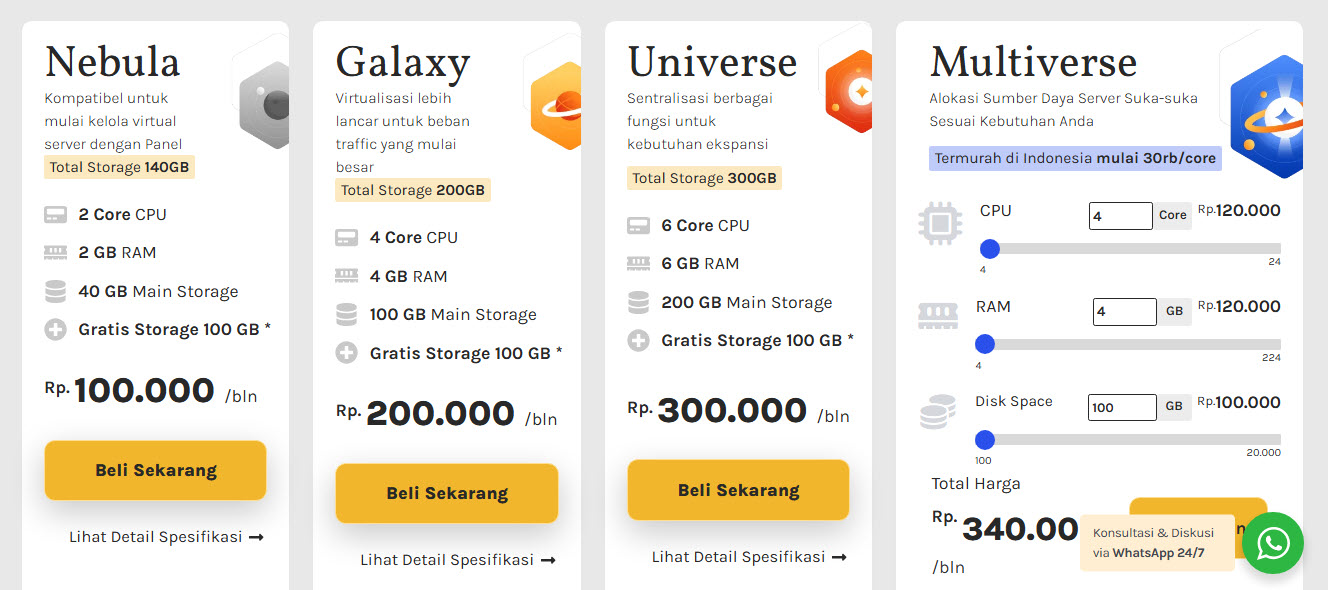Click Universe's 6 Core CPU icon
1328x590 pixels.
point(638,226)
